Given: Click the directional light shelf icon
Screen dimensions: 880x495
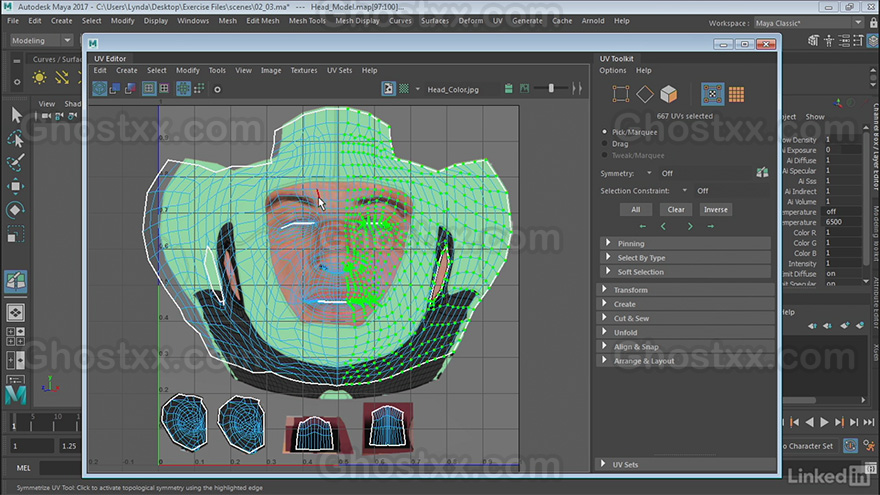Looking at the screenshot, I should point(62,77).
